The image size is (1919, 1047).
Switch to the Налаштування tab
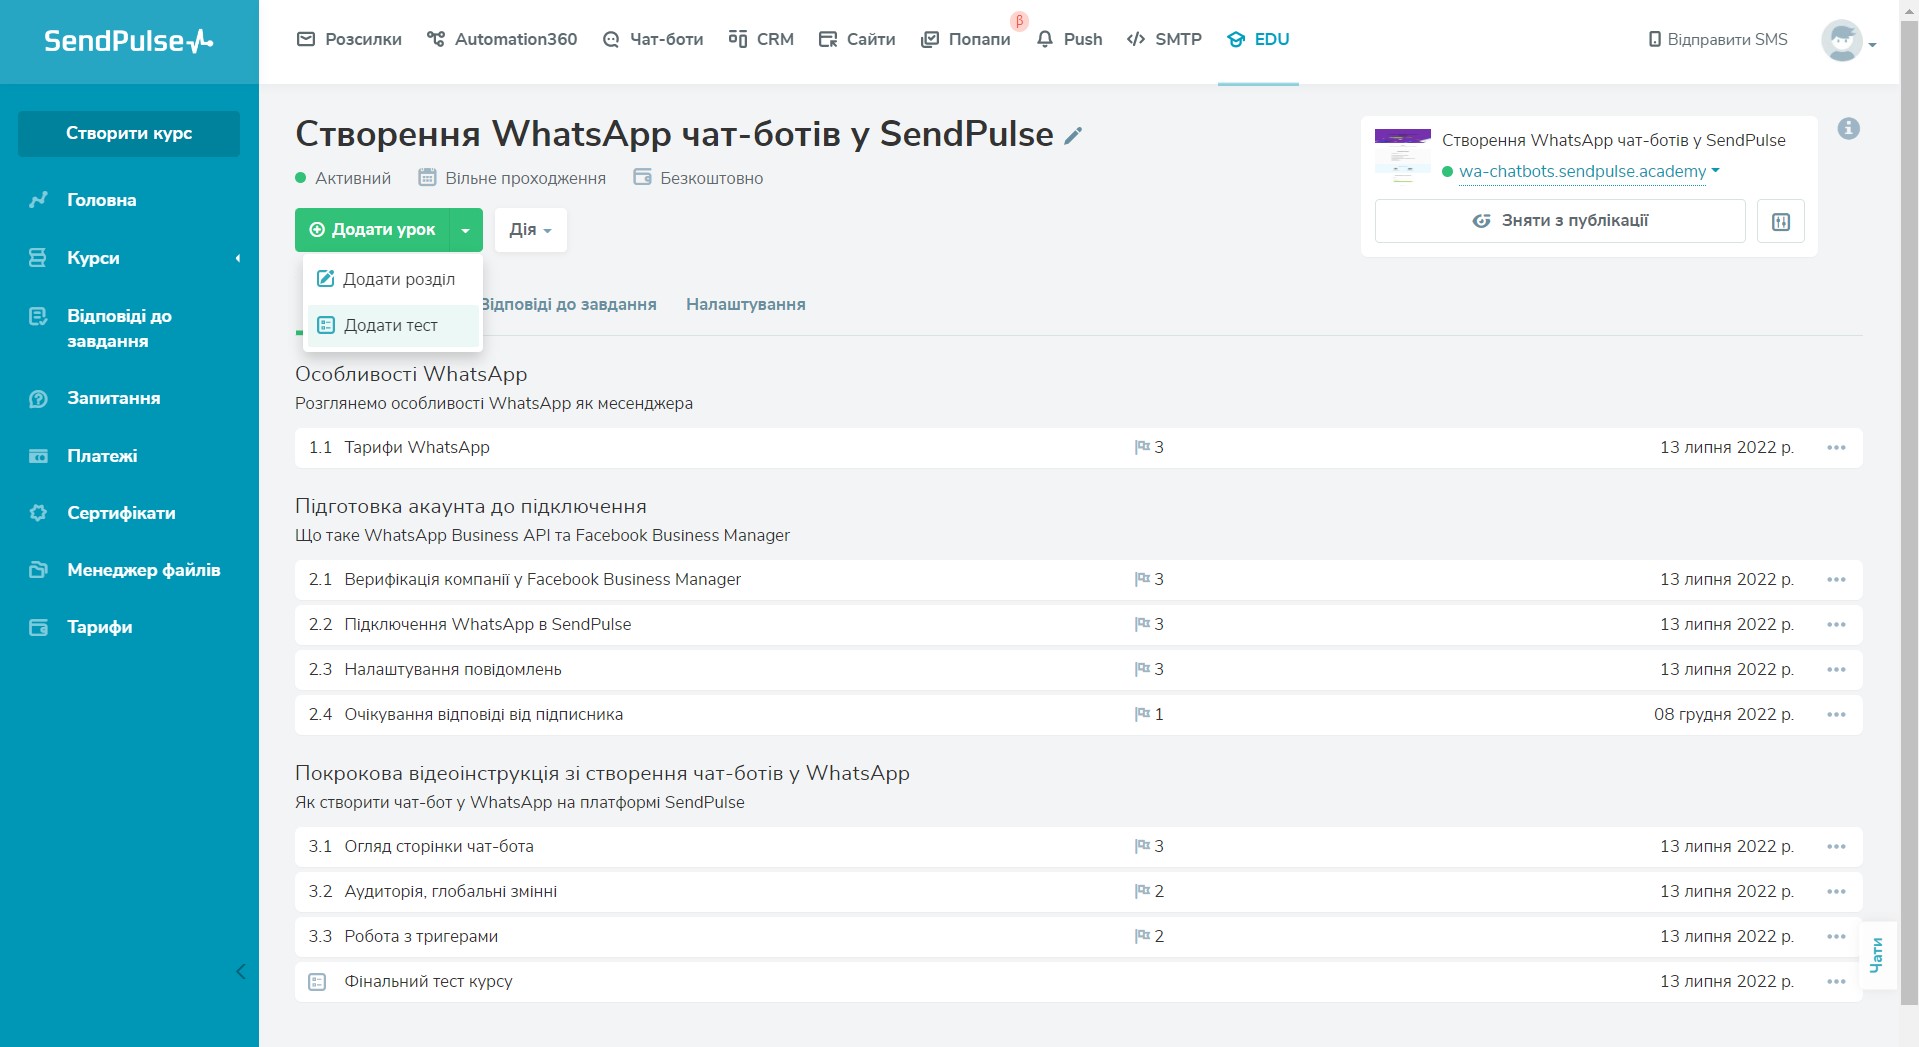tap(746, 304)
